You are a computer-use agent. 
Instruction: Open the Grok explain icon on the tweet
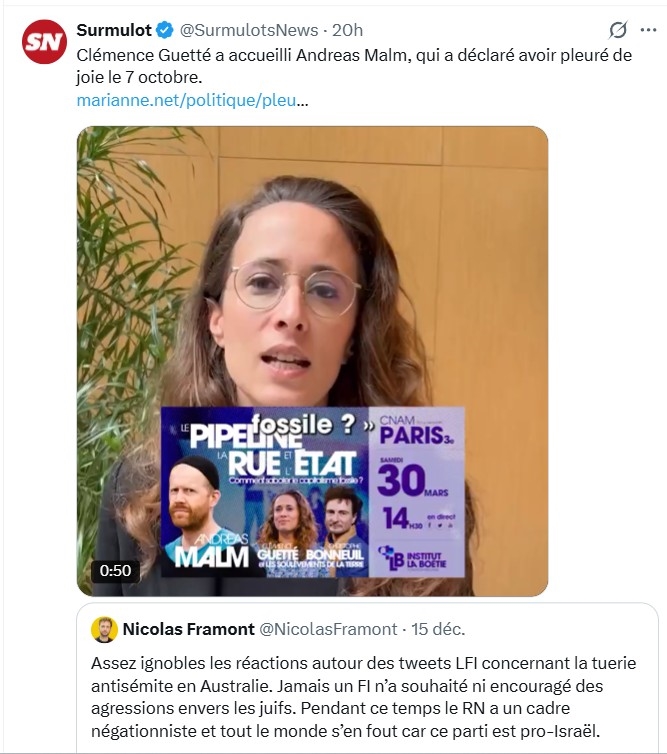tap(618, 30)
